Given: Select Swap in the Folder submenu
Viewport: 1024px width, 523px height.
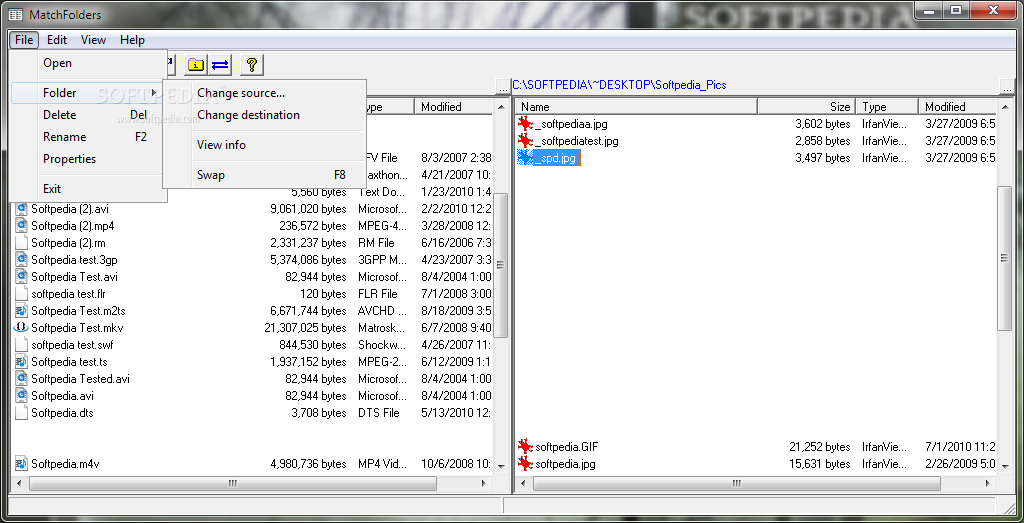Looking at the screenshot, I should click(x=264, y=175).
